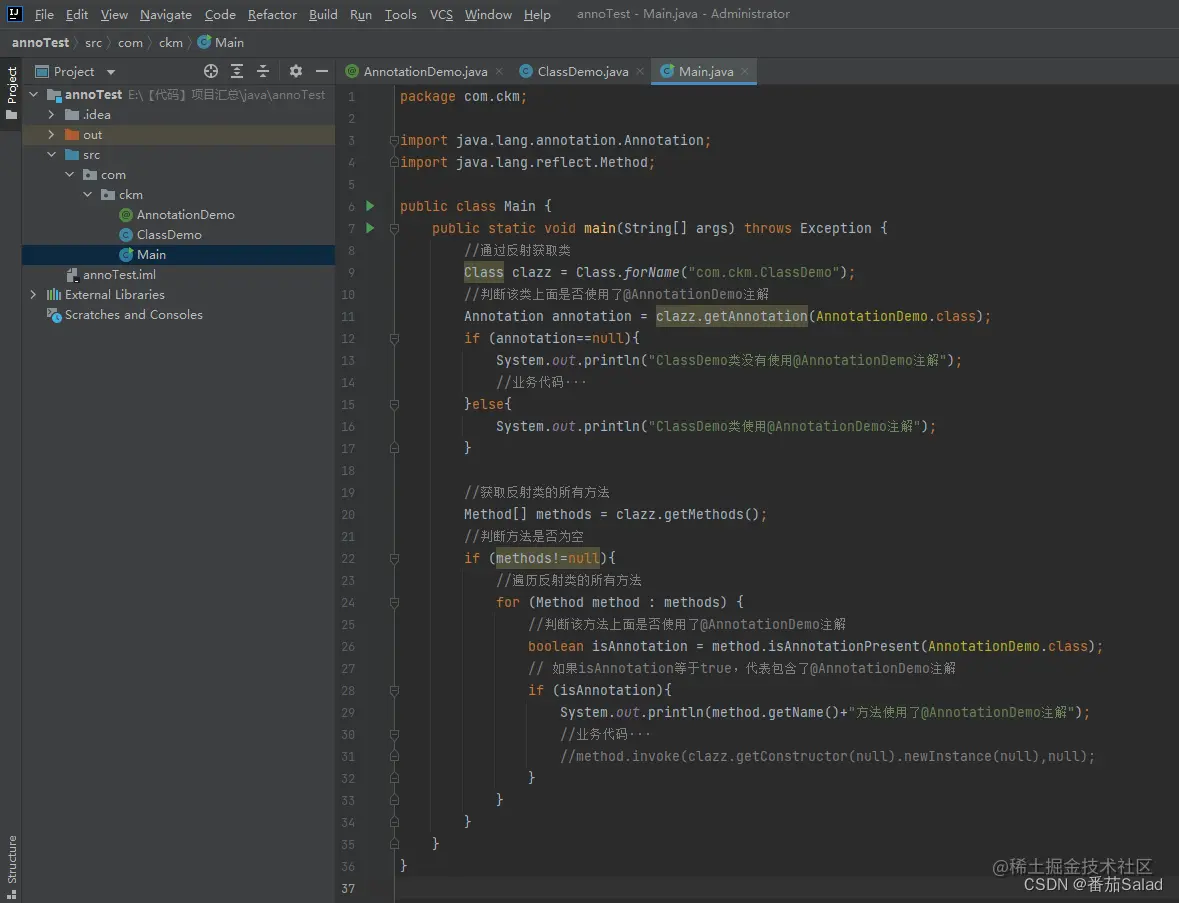Click the ckm breadcrumb in navigation bar
The image size is (1179, 903).
[x=171, y=42]
